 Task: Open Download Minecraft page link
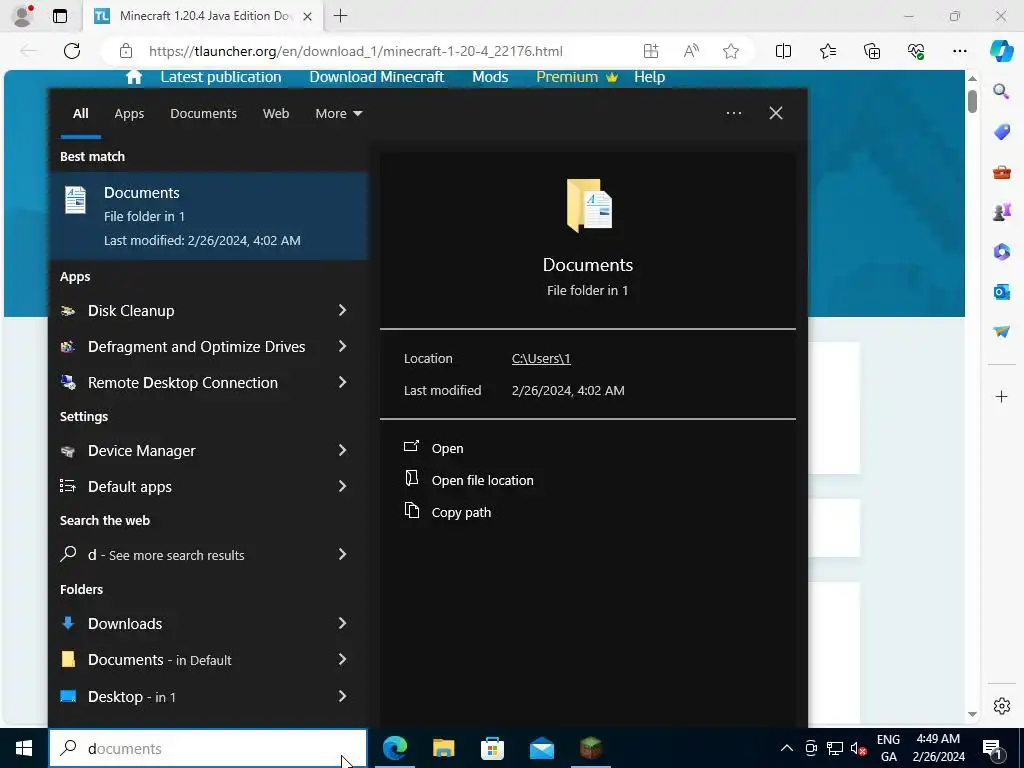pos(377,77)
